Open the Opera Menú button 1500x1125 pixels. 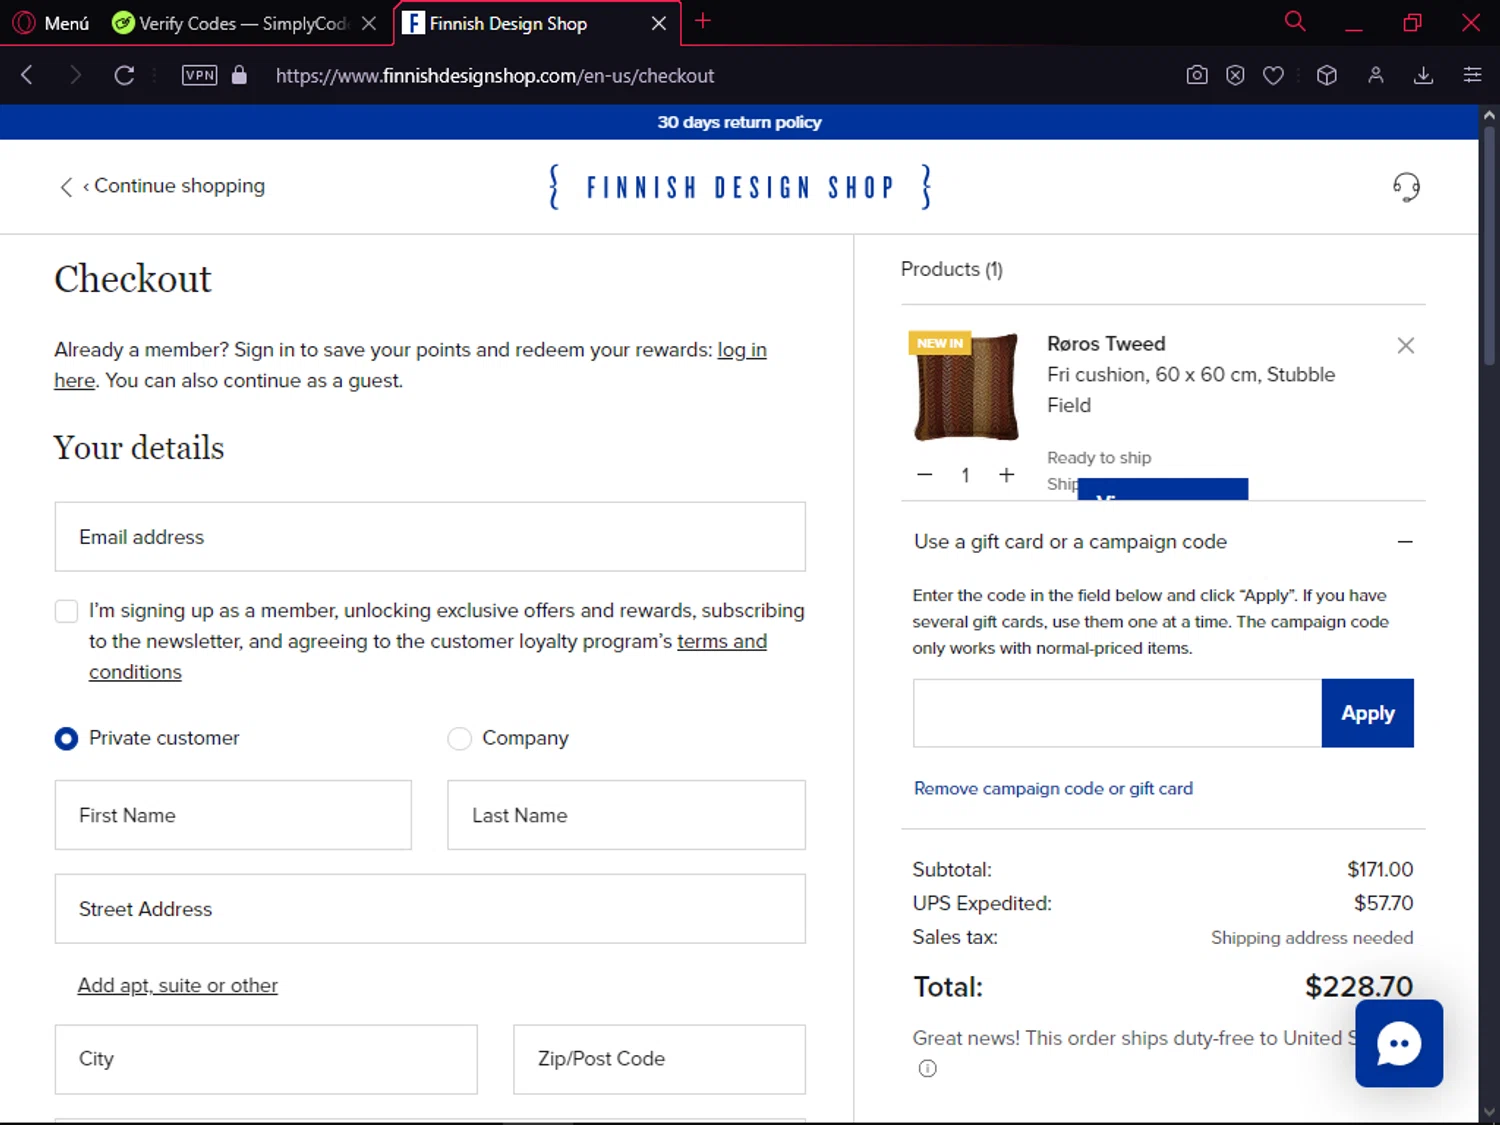(x=52, y=23)
